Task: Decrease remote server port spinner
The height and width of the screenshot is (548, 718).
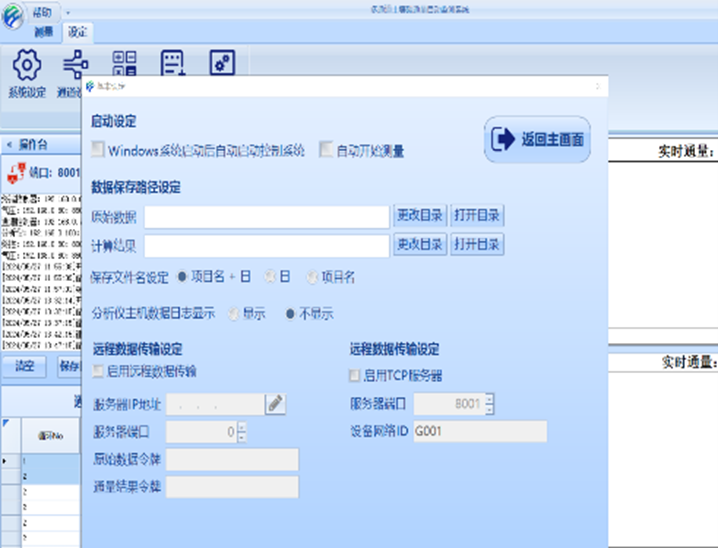Action: tap(242, 437)
